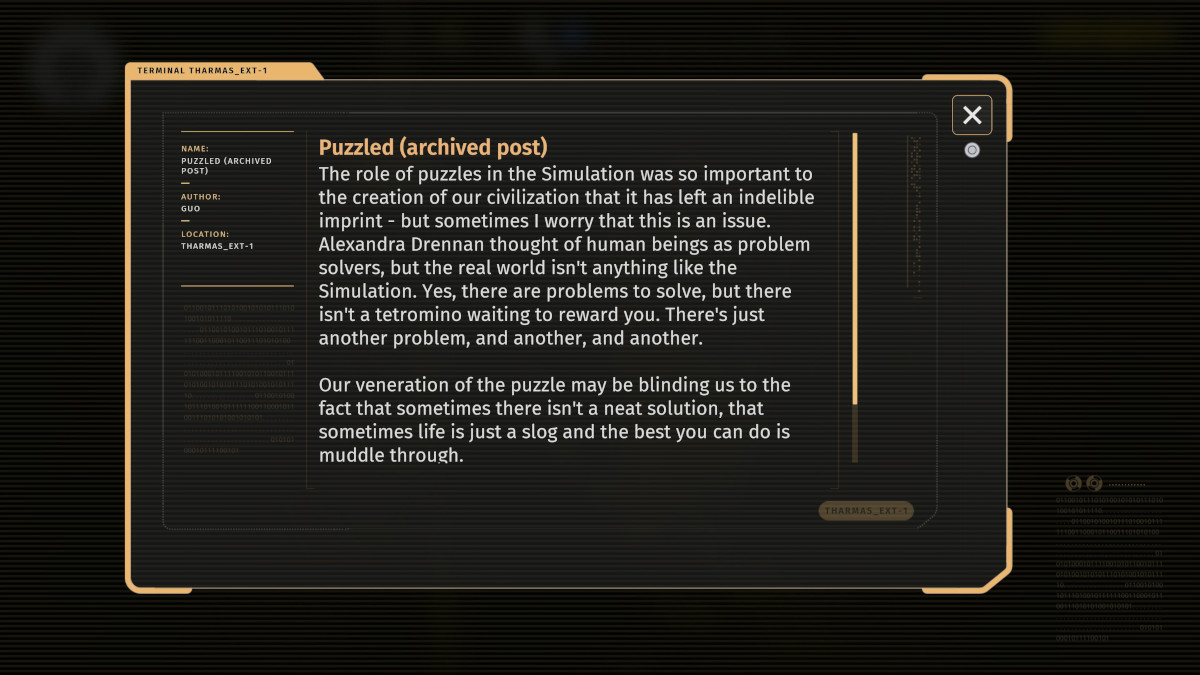
Task: Click the right circular emblem icon at lower right
Action: (1094, 483)
